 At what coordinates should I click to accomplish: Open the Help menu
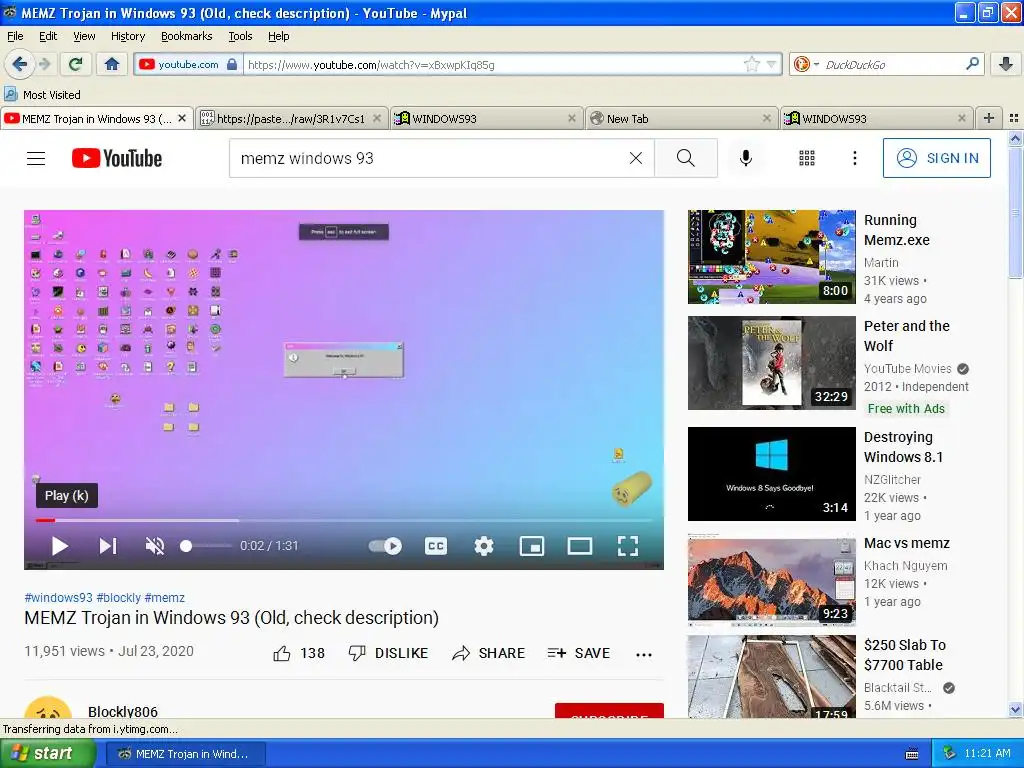[x=278, y=36]
